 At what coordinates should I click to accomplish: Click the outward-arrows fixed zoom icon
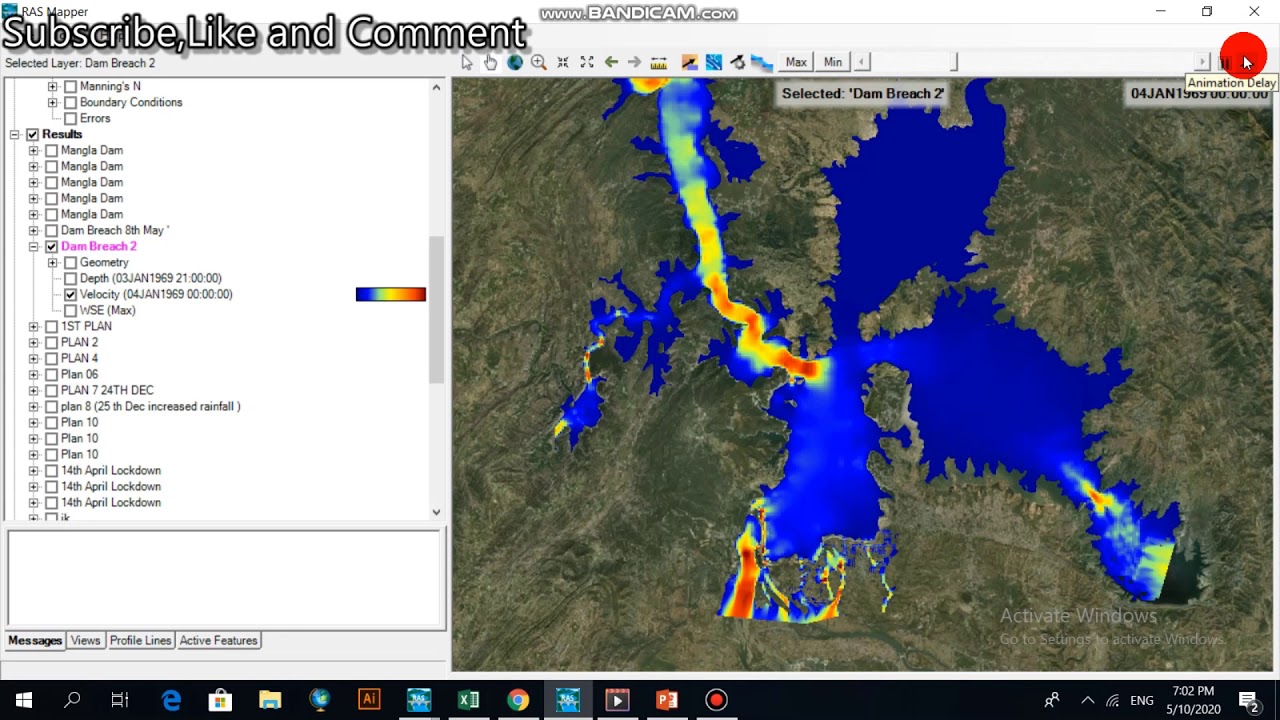(587, 62)
